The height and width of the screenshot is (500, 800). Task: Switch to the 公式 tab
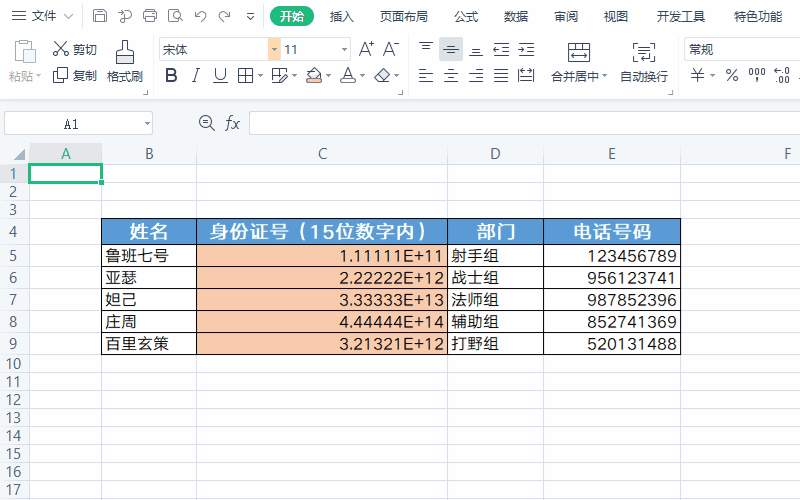[x=466, y=16]
